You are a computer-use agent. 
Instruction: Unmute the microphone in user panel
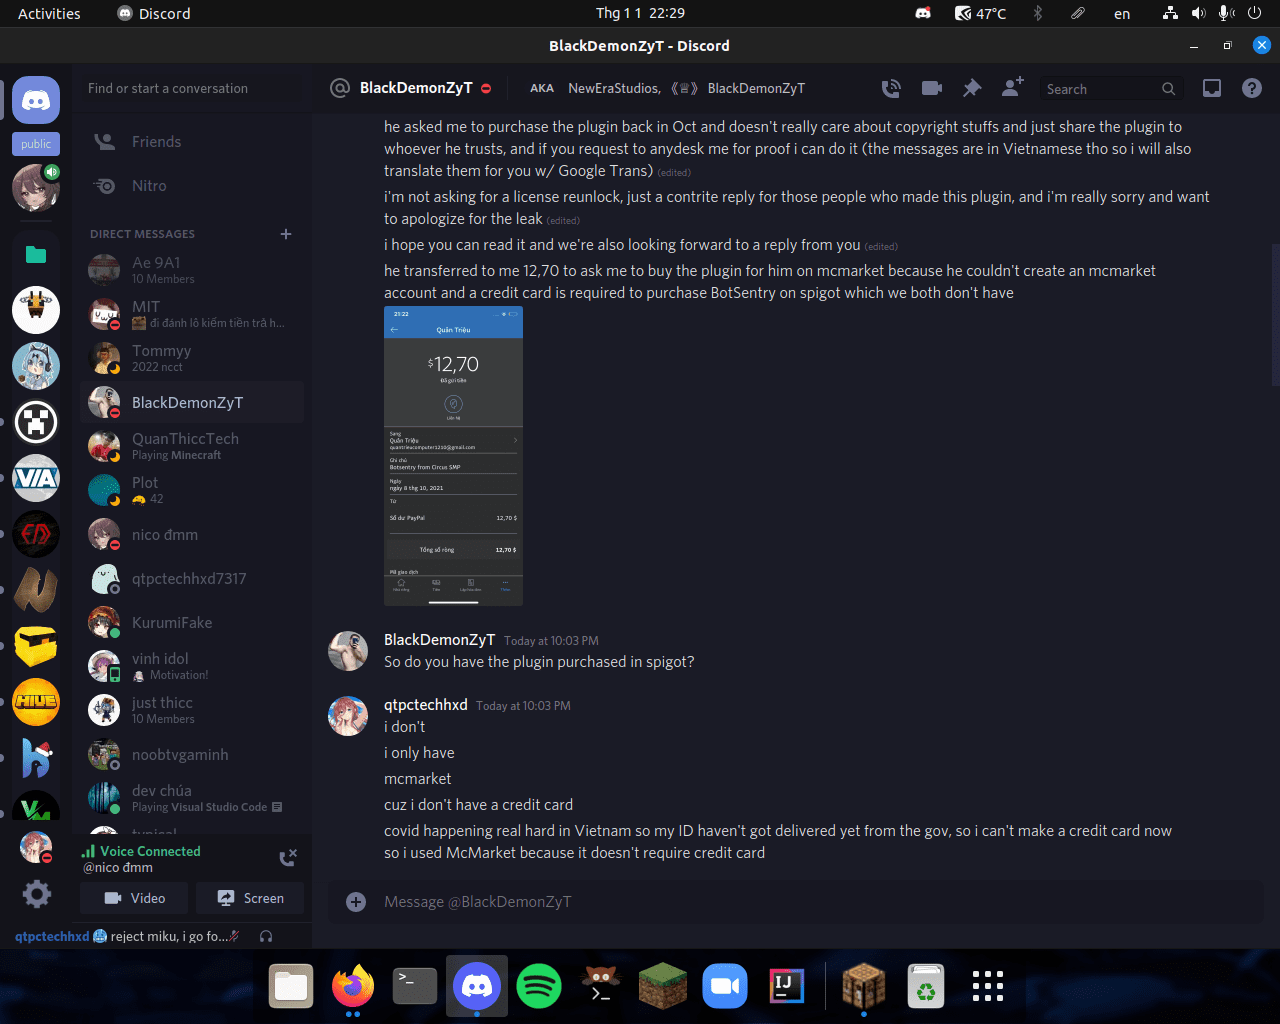pos(235,936)
